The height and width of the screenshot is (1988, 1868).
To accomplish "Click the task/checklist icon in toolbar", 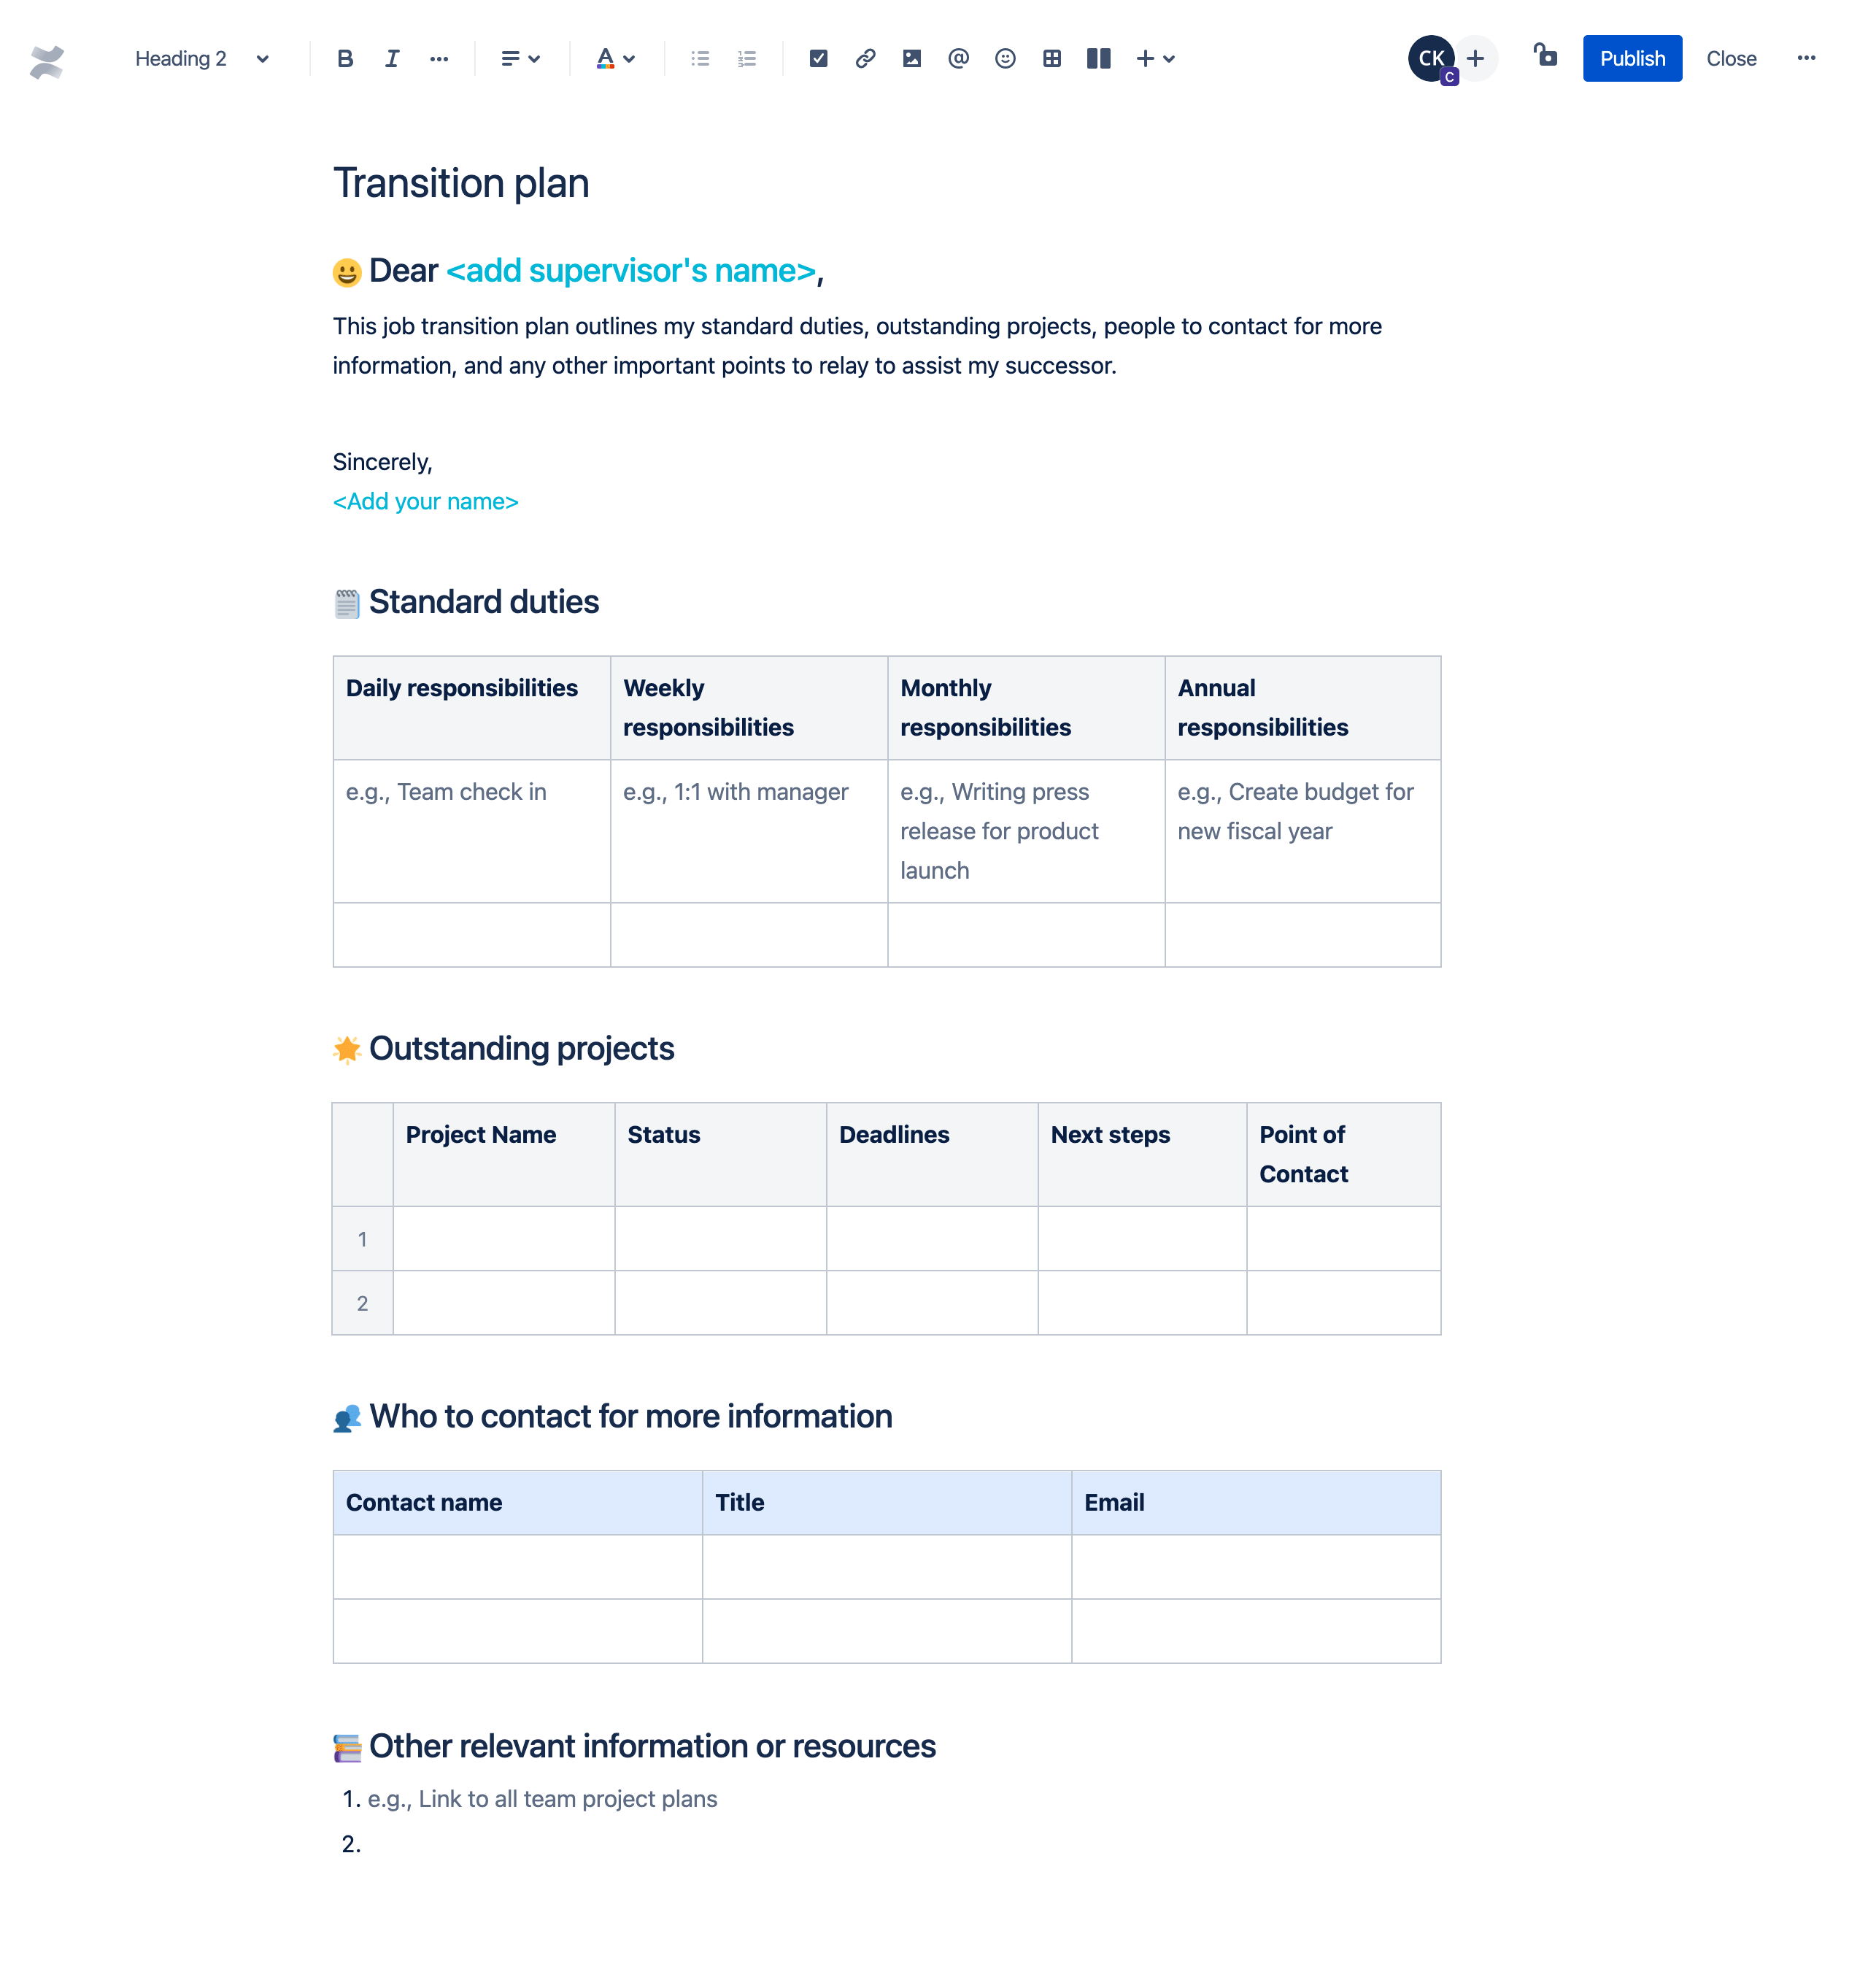I will click(817, 58).
